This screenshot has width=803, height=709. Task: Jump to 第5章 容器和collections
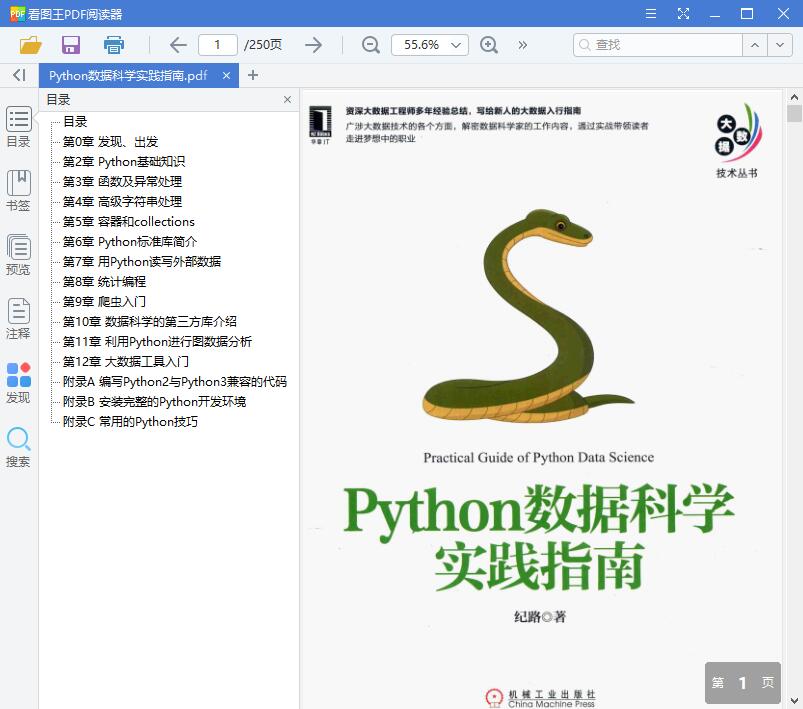click(129, 221)
